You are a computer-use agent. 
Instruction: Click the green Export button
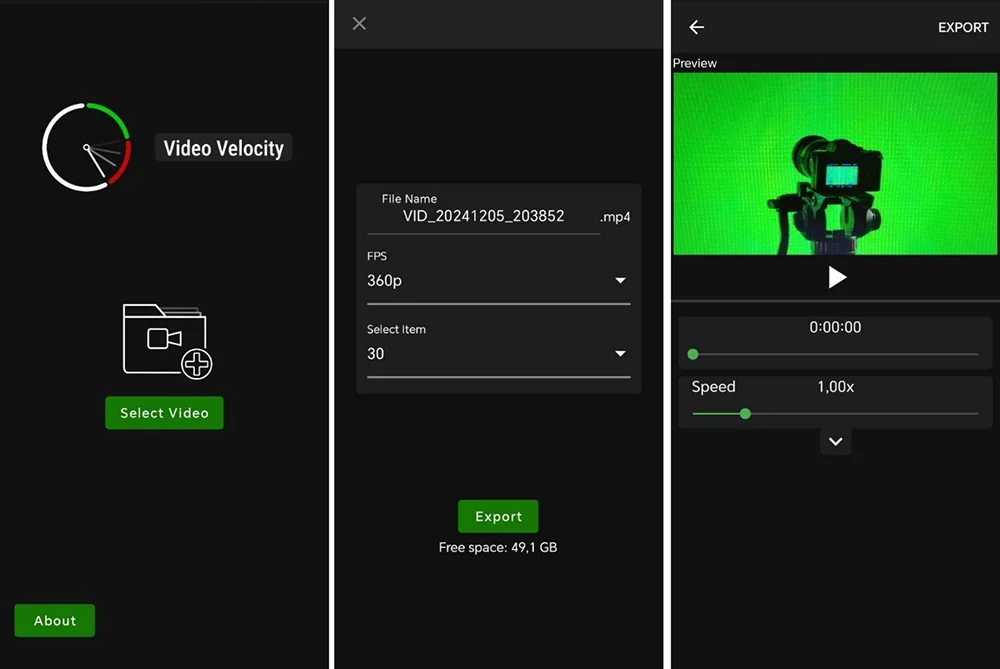498,517
